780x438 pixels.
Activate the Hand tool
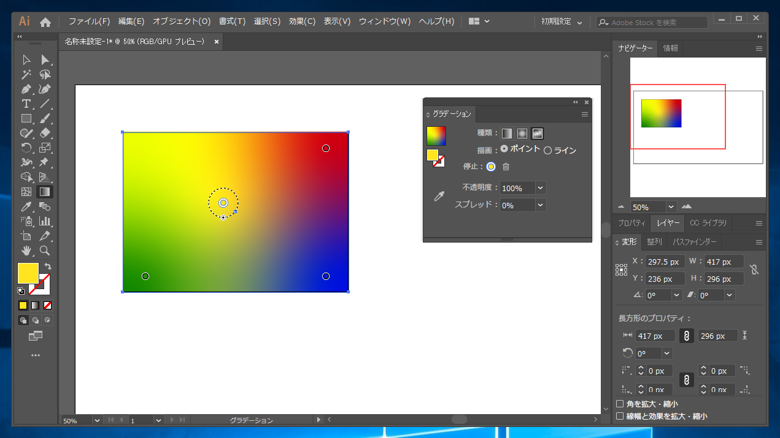[26, 250]
